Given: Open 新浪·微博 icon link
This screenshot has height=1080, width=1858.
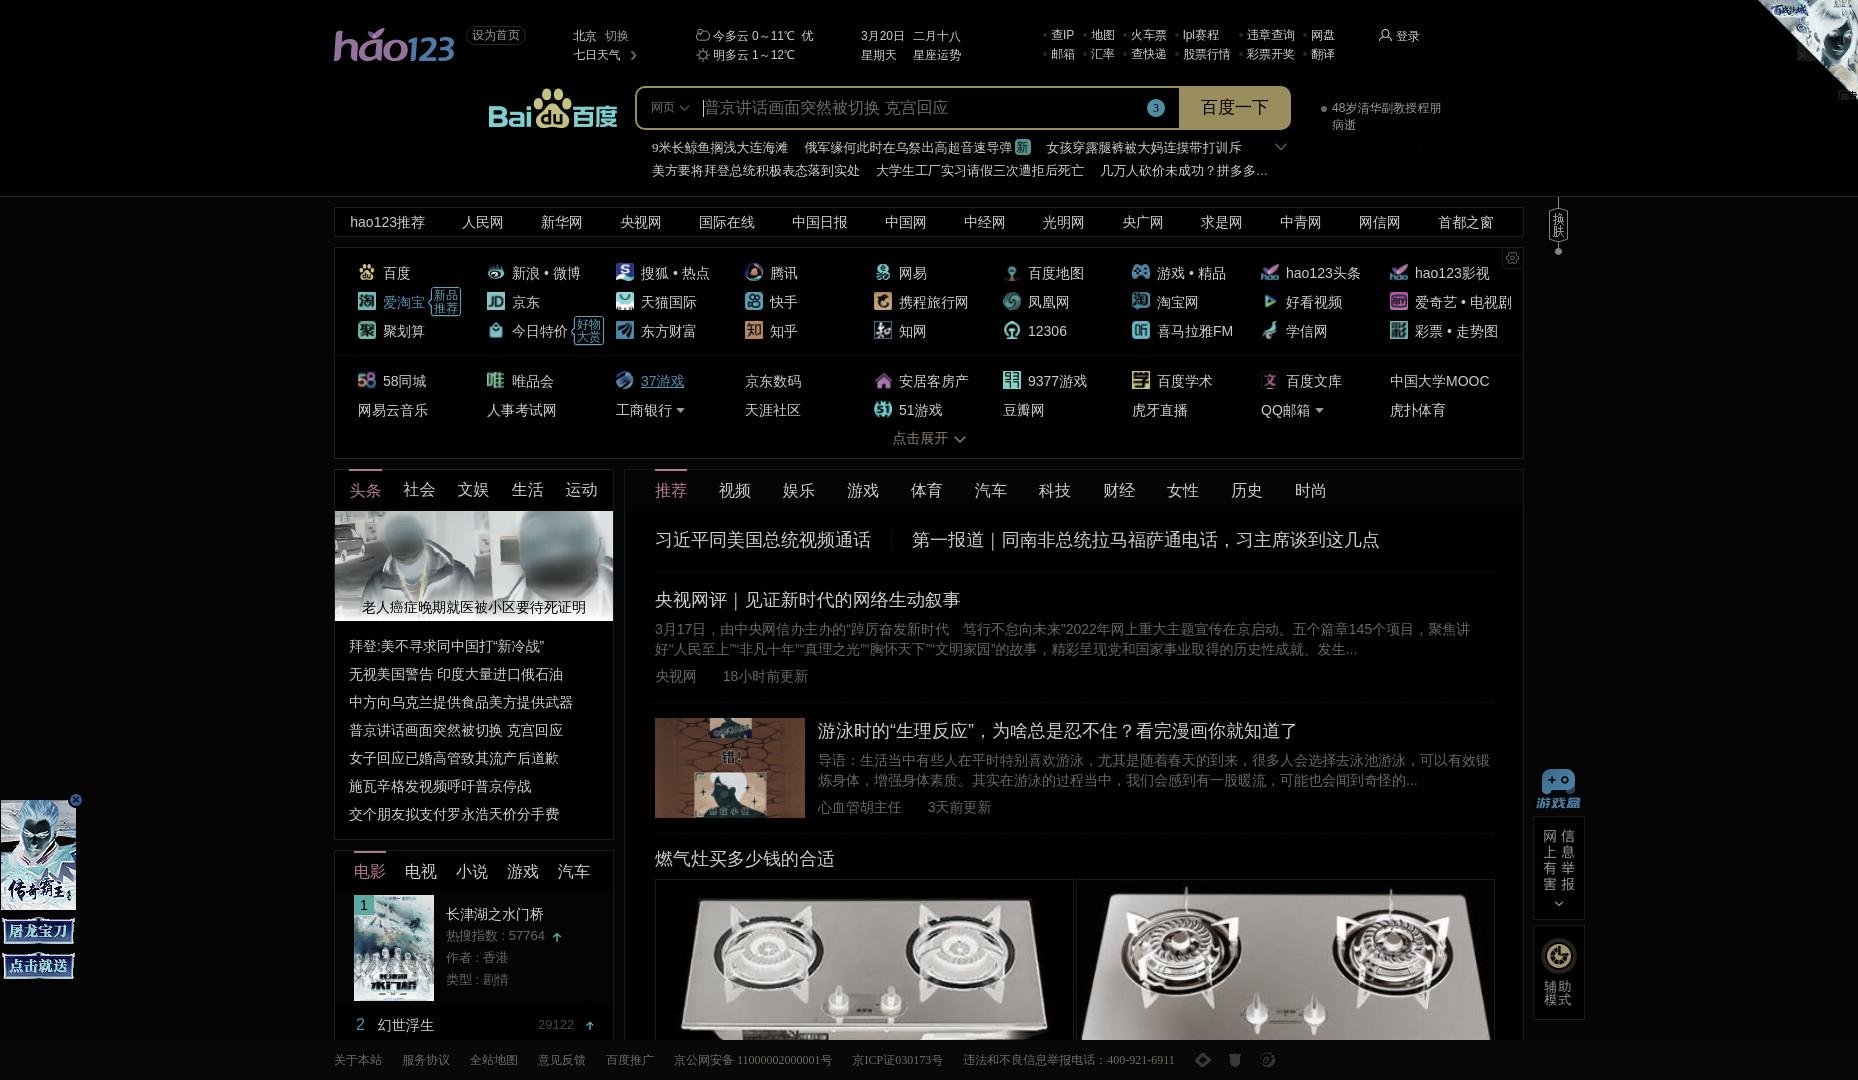Looking at the screenshot, I should 496,272.
